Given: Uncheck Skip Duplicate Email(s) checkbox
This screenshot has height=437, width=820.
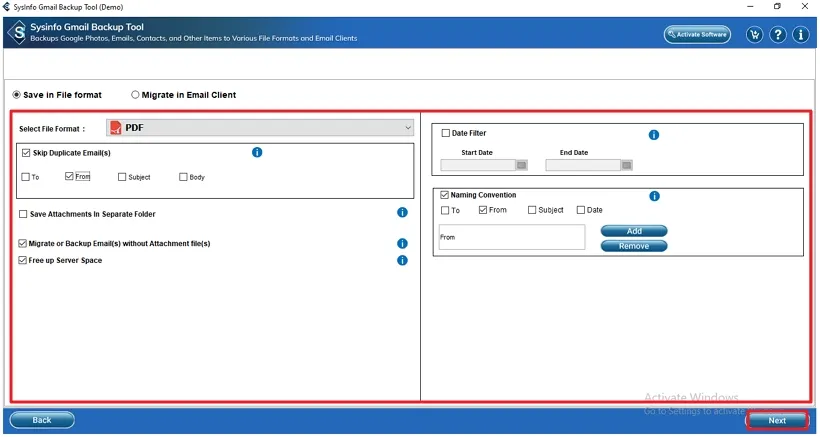Looking at the screenshot, I should coord(26,153).
